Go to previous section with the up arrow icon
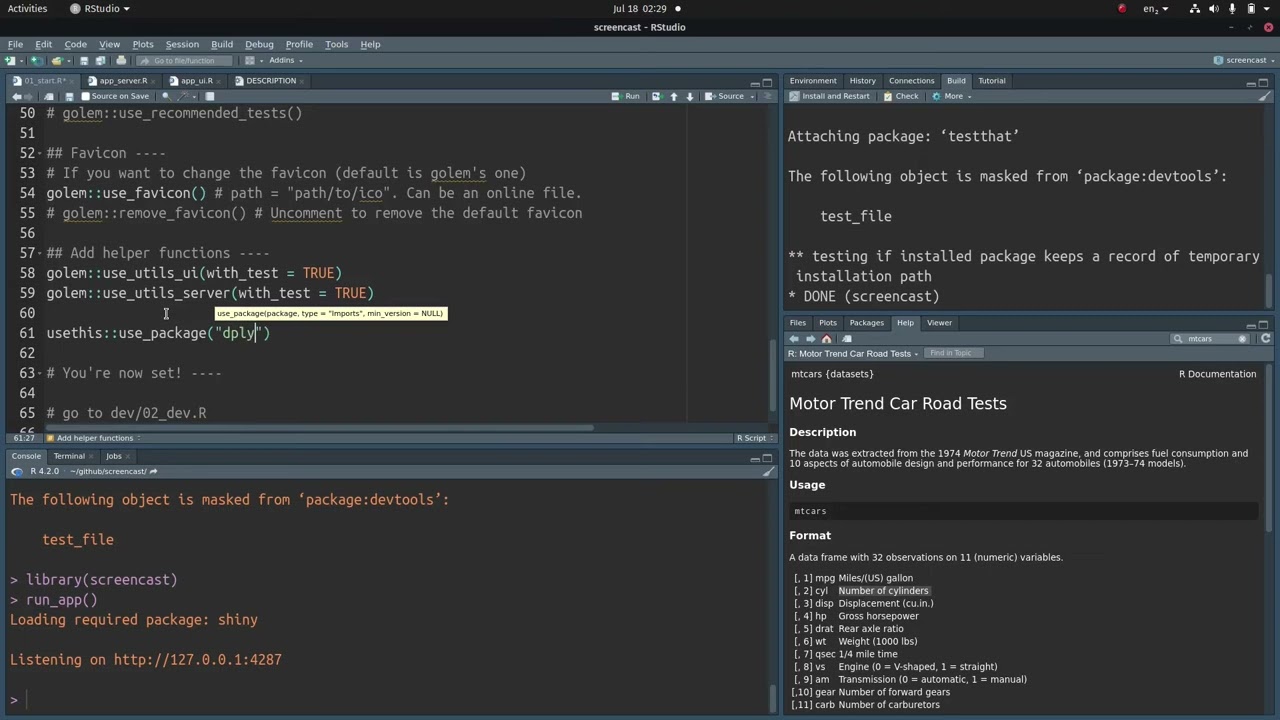 tap(673, 97)
